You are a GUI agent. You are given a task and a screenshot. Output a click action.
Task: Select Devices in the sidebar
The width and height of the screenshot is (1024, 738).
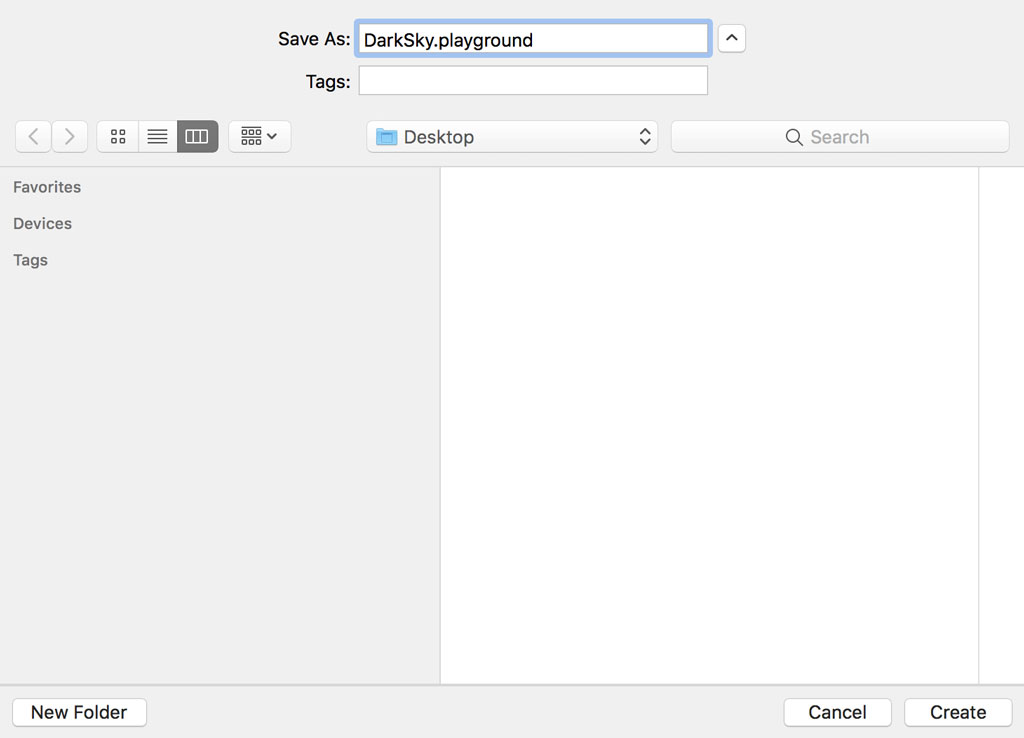[42, 223]
